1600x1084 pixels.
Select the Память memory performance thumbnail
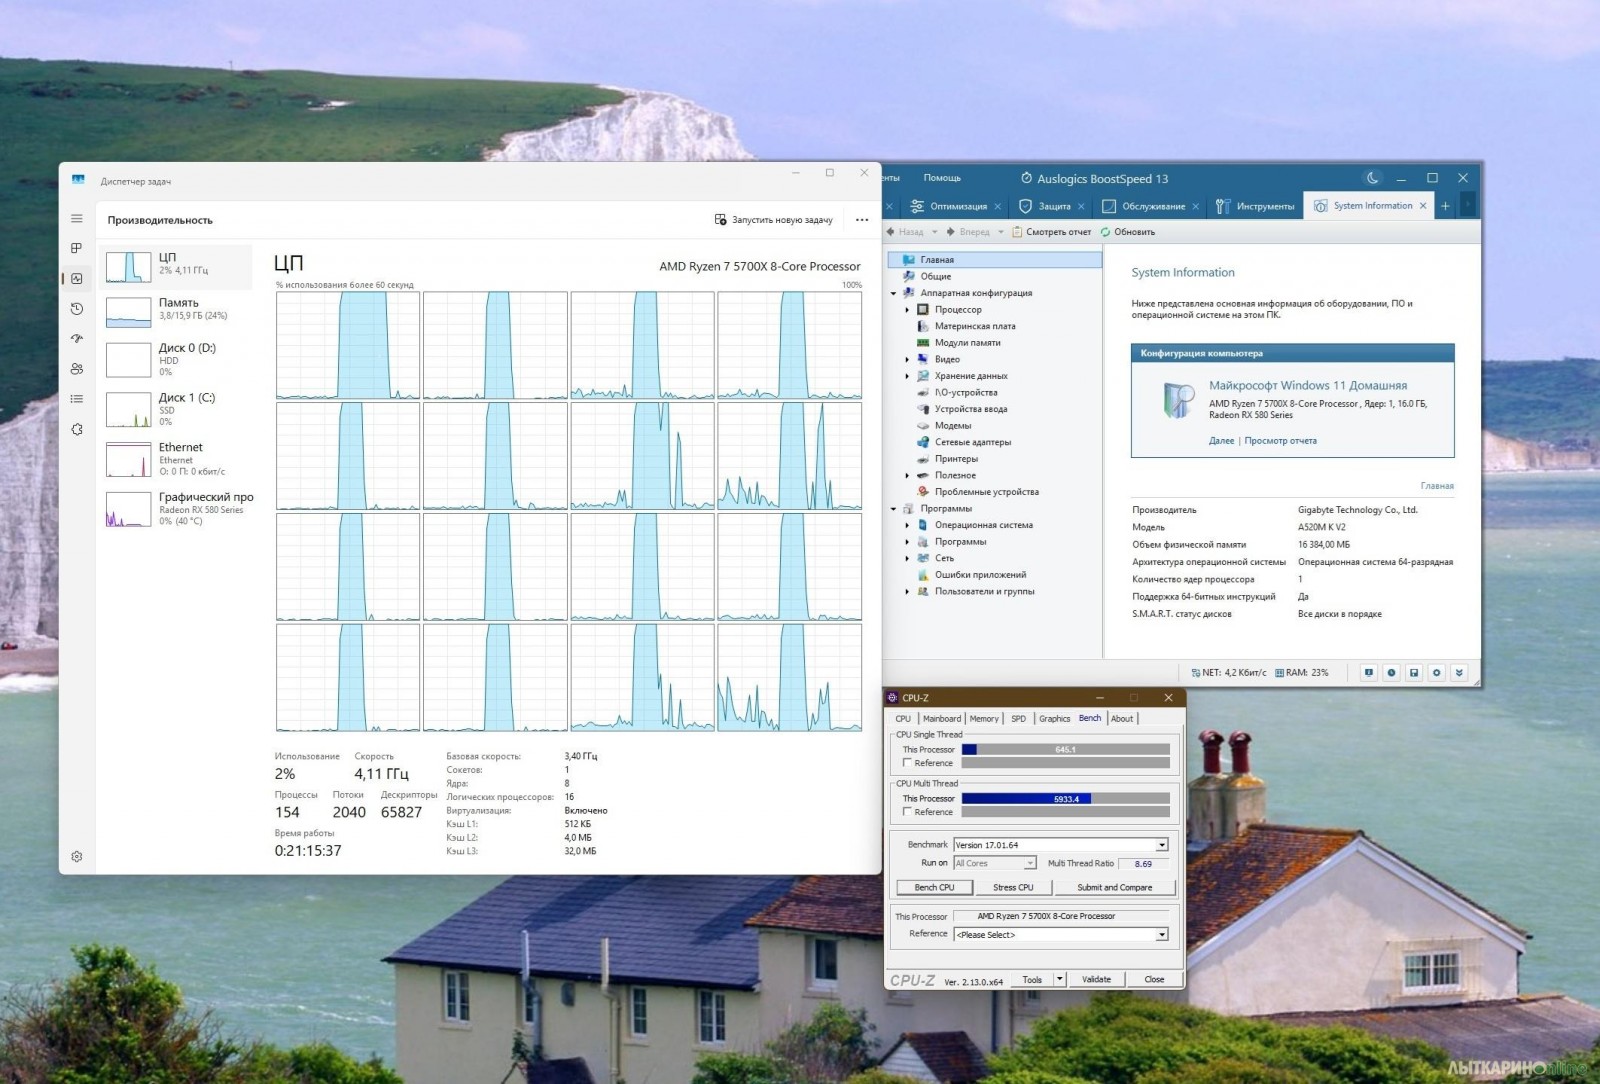[x=128, y=312]
